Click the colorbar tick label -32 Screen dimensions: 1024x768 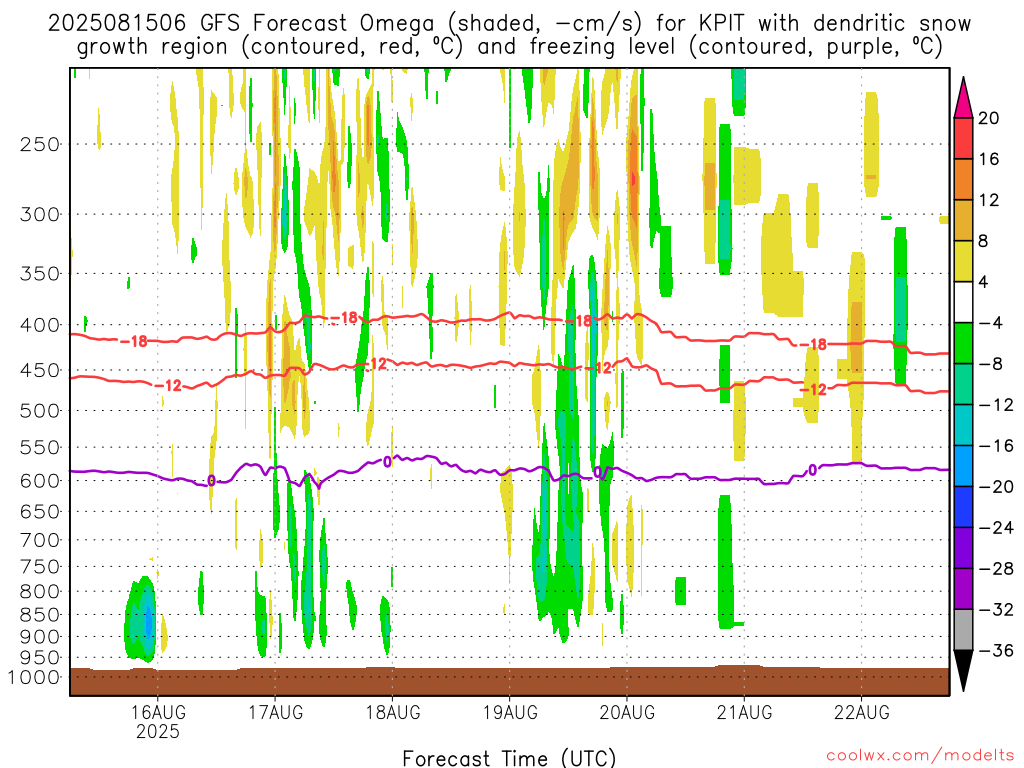(x=996, y=610)
